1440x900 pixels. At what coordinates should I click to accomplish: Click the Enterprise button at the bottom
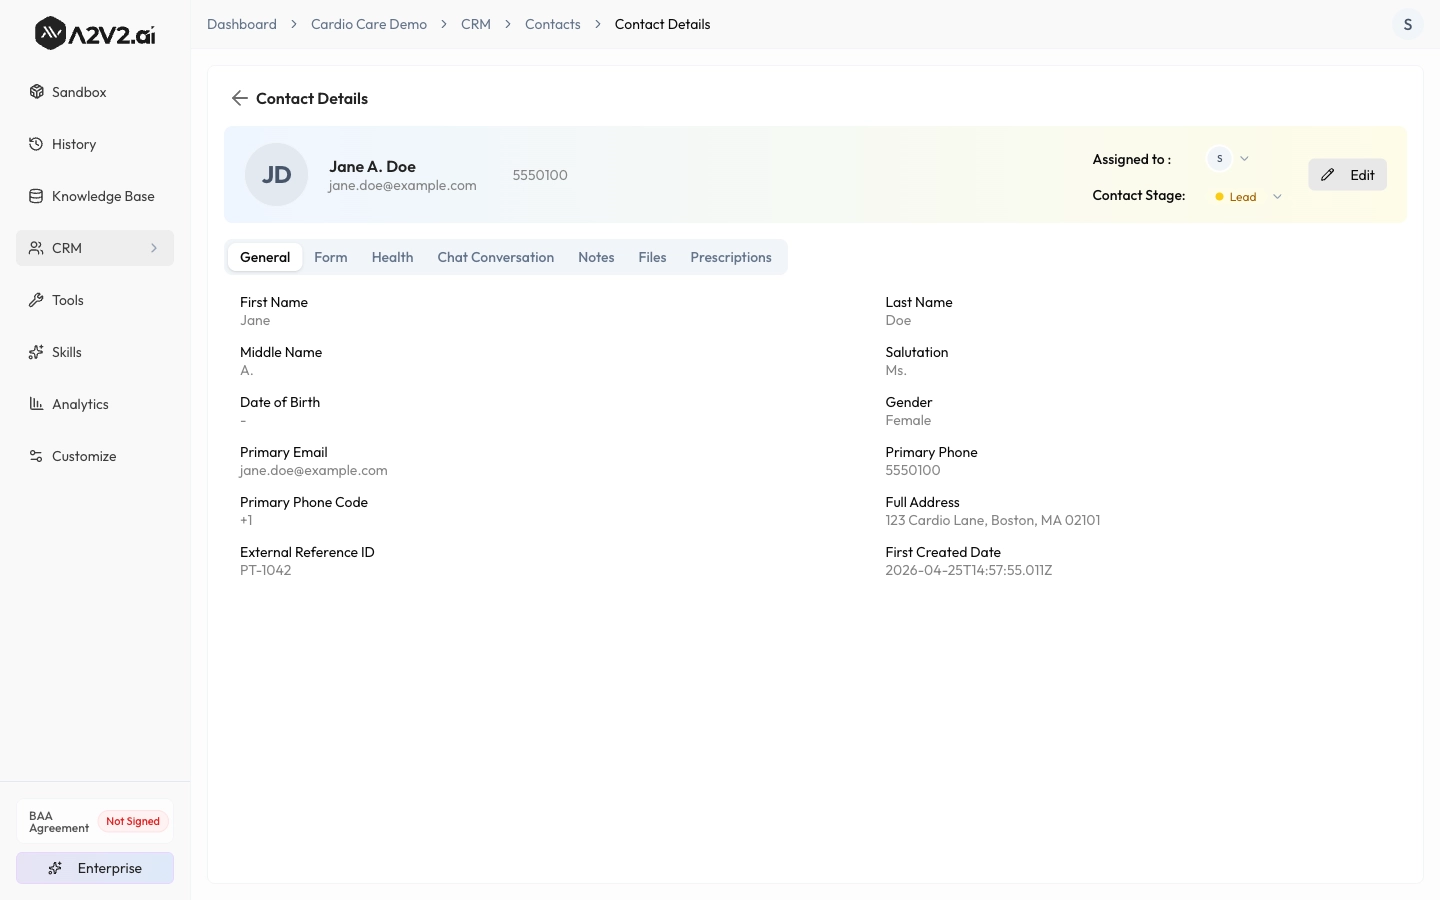[x=95, y=868]
